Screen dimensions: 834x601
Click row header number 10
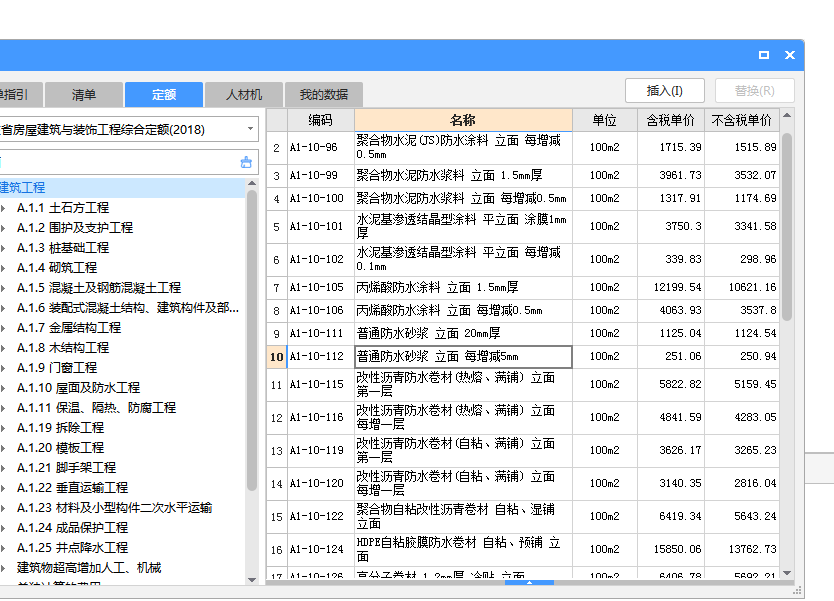point(277,356)
